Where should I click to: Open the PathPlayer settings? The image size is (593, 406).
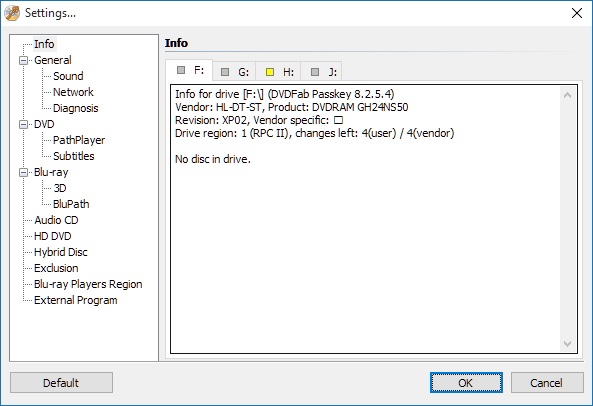(x=79, y=140)
